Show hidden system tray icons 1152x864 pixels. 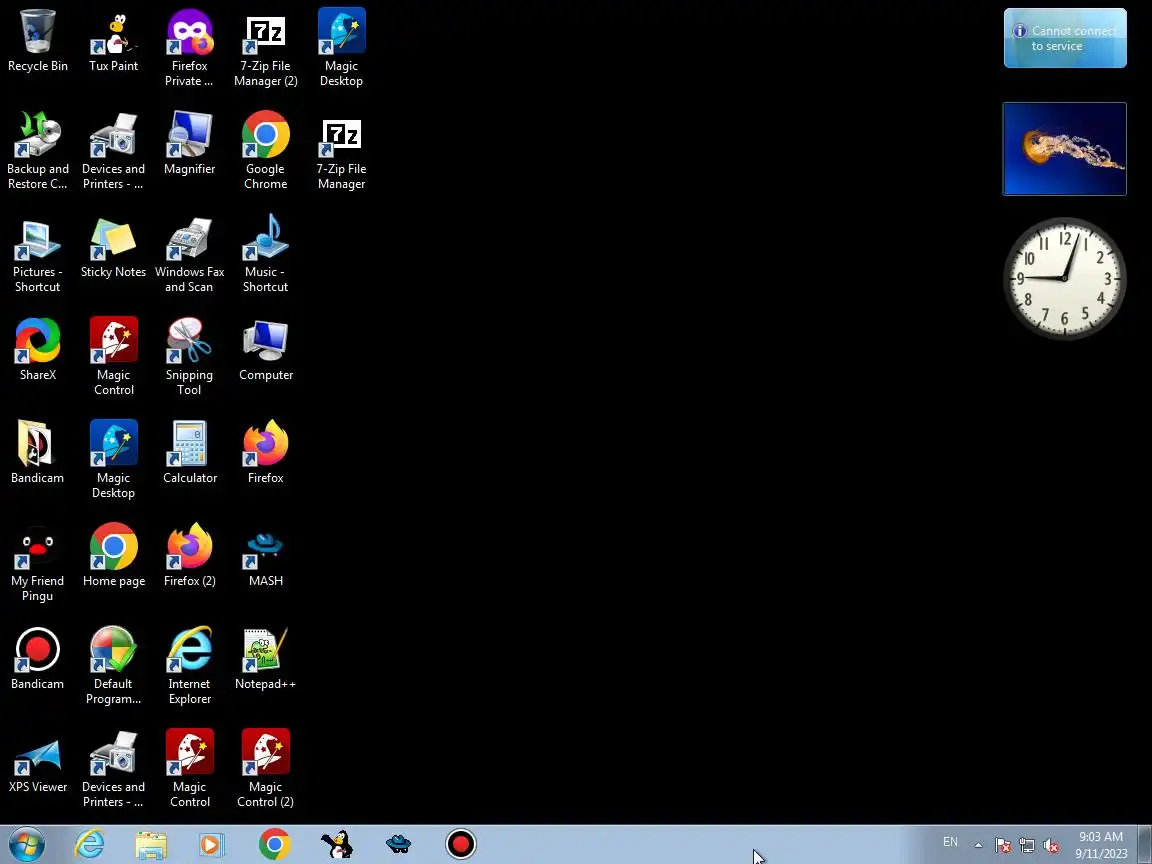(x=979, y=845)
